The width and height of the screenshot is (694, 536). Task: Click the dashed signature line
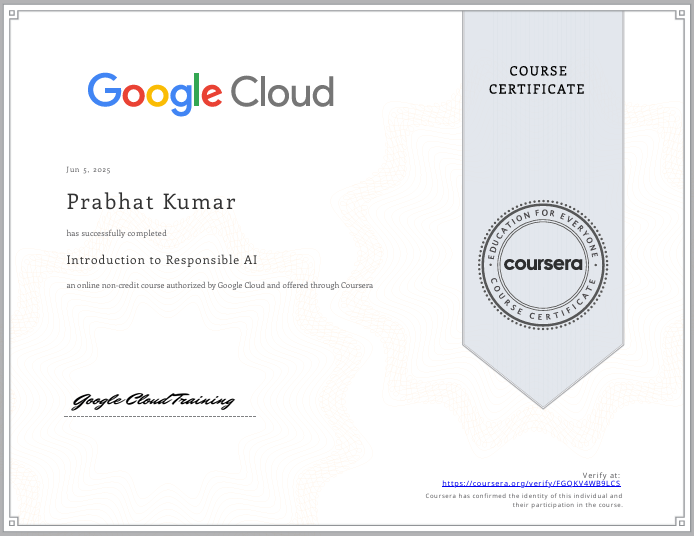pyautogui.click(x=160, y=416)
